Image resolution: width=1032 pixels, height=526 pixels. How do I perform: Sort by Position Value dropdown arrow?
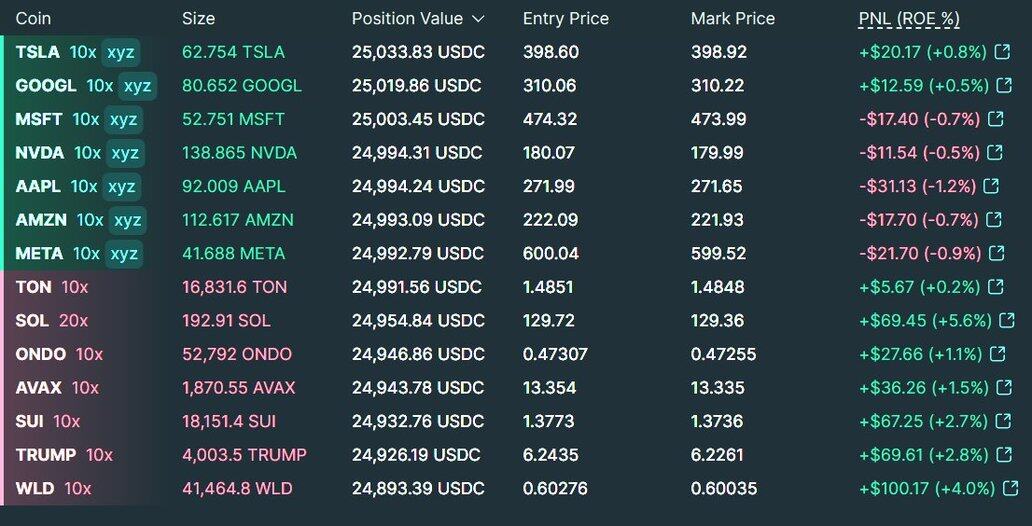[x=478, y=19]
